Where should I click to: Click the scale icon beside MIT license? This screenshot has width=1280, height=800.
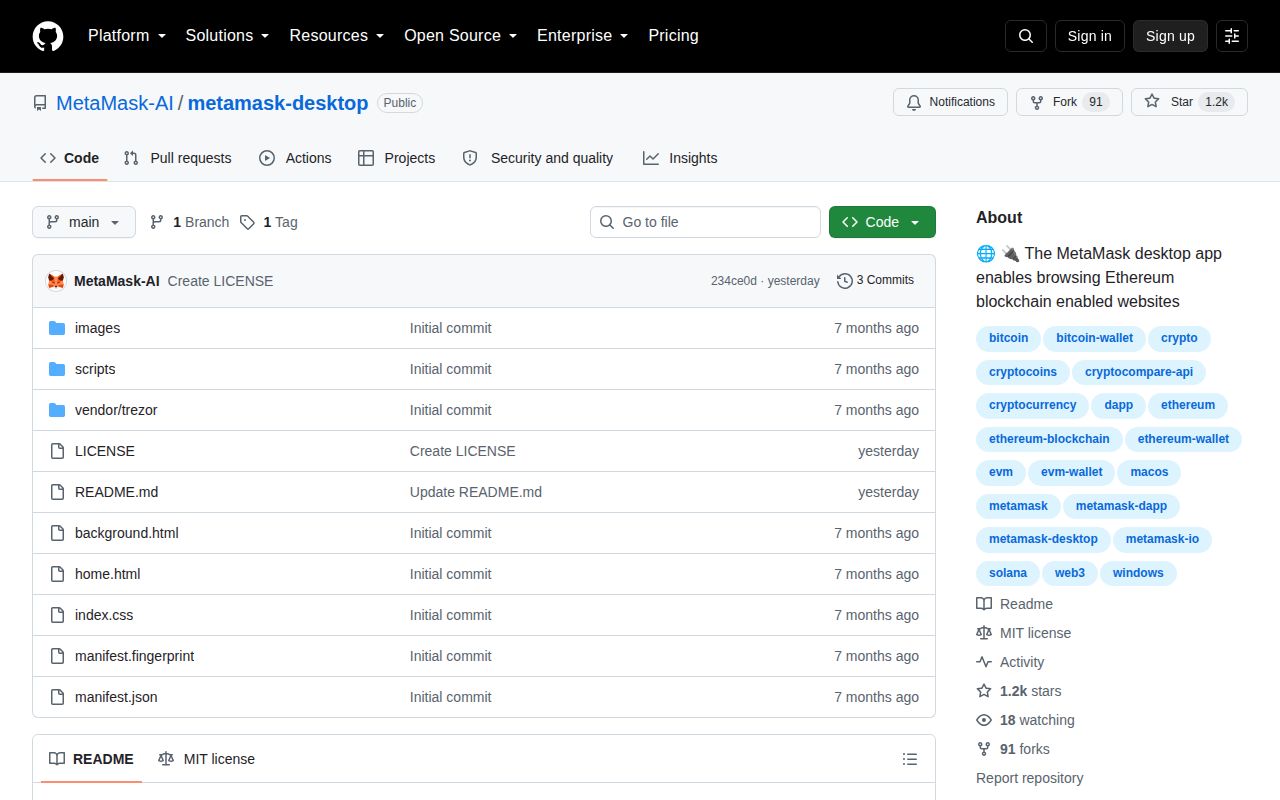click(x=984, y=633)
